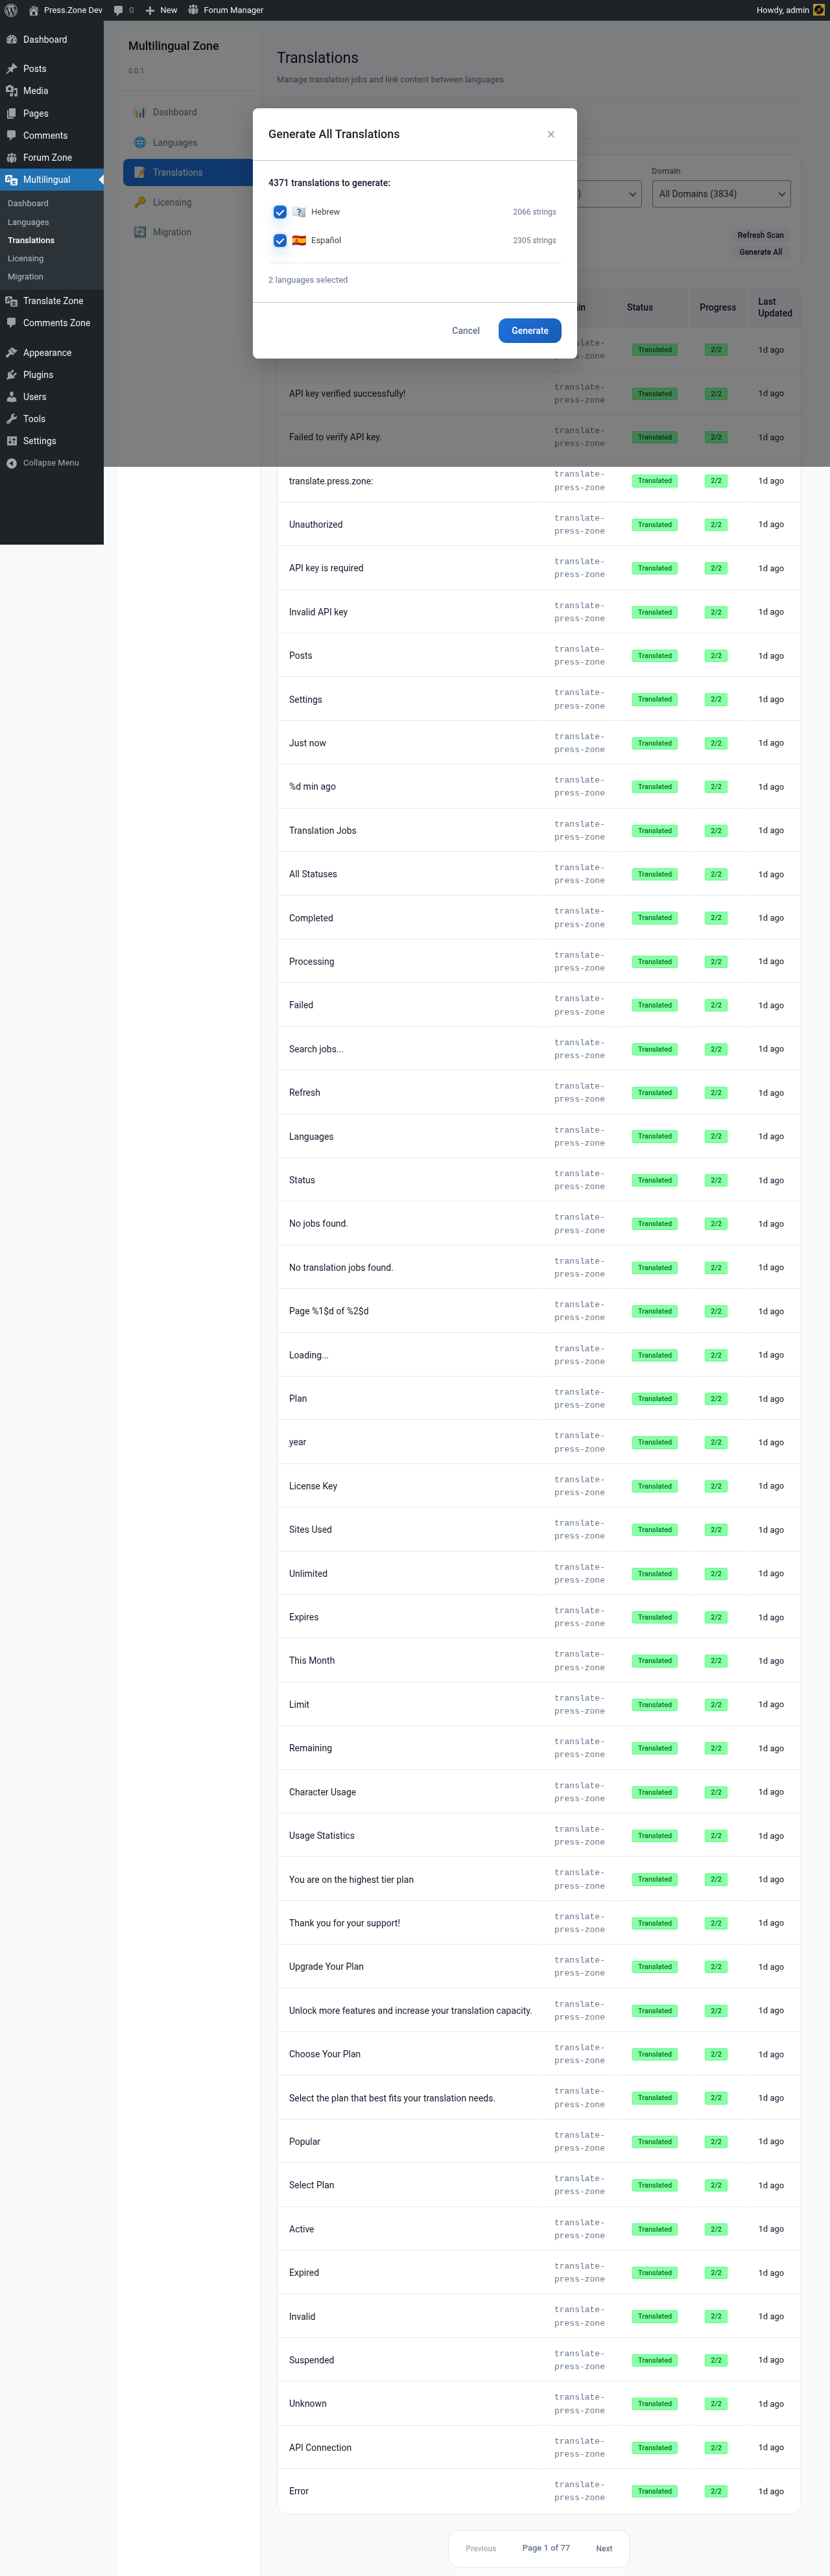Uncheck the Hebrew language checkbox
Image resolution: width=830 pixels, height=2576 pixels.
point(280,212)
